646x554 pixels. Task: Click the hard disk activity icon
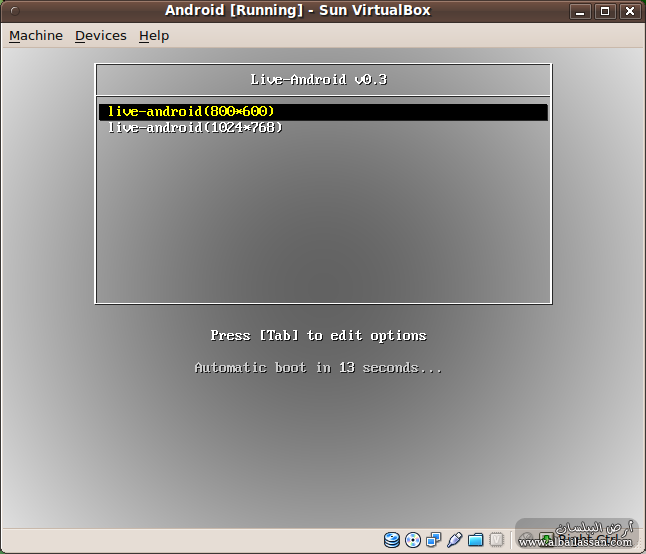(391, 540)
